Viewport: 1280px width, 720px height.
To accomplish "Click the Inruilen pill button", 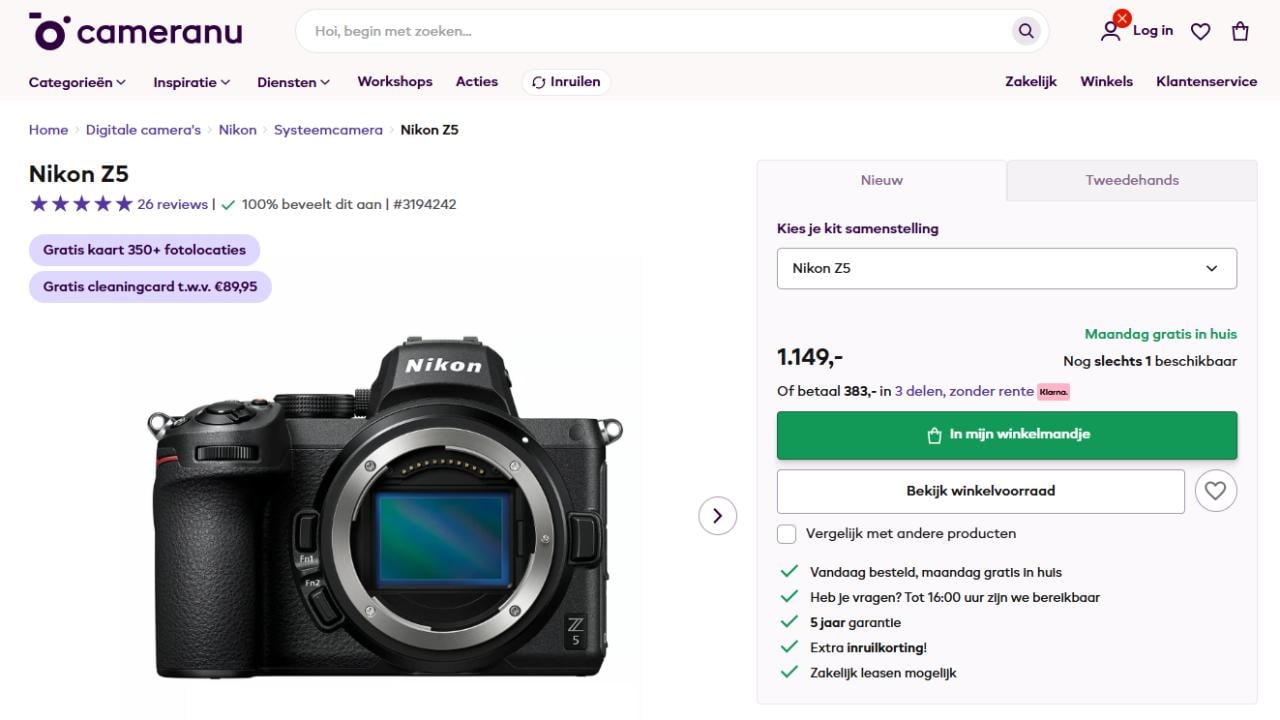I will point(566,82).
